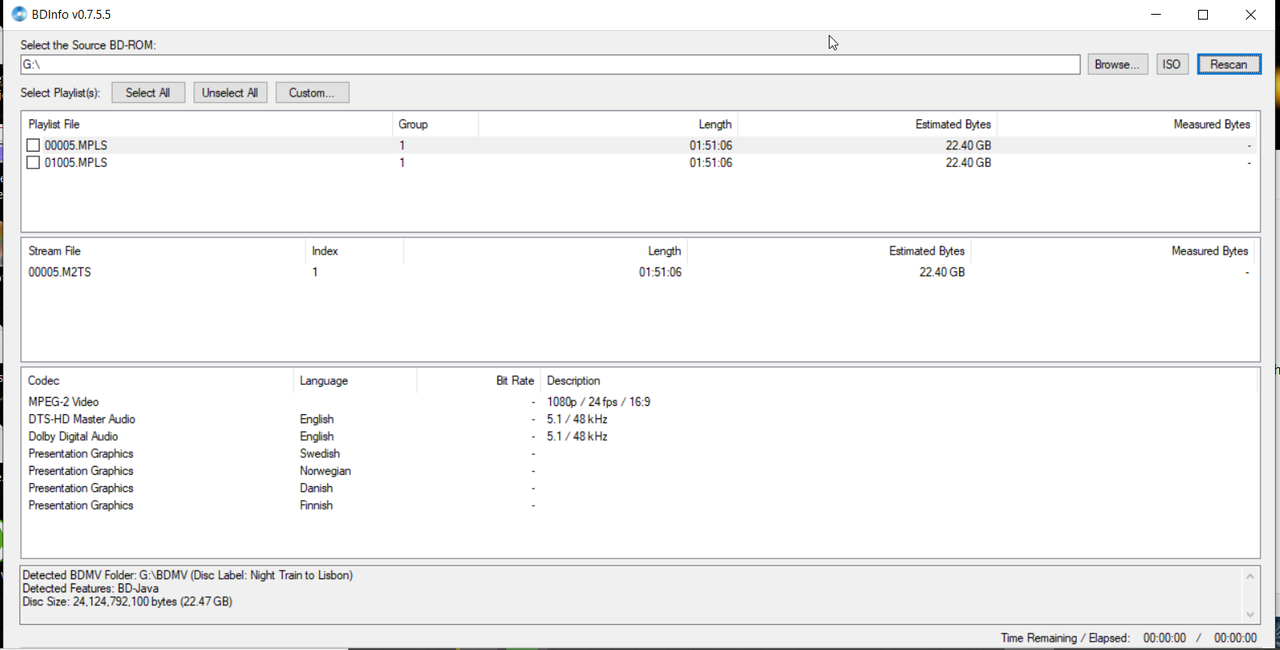Click the Select All button

148,93
